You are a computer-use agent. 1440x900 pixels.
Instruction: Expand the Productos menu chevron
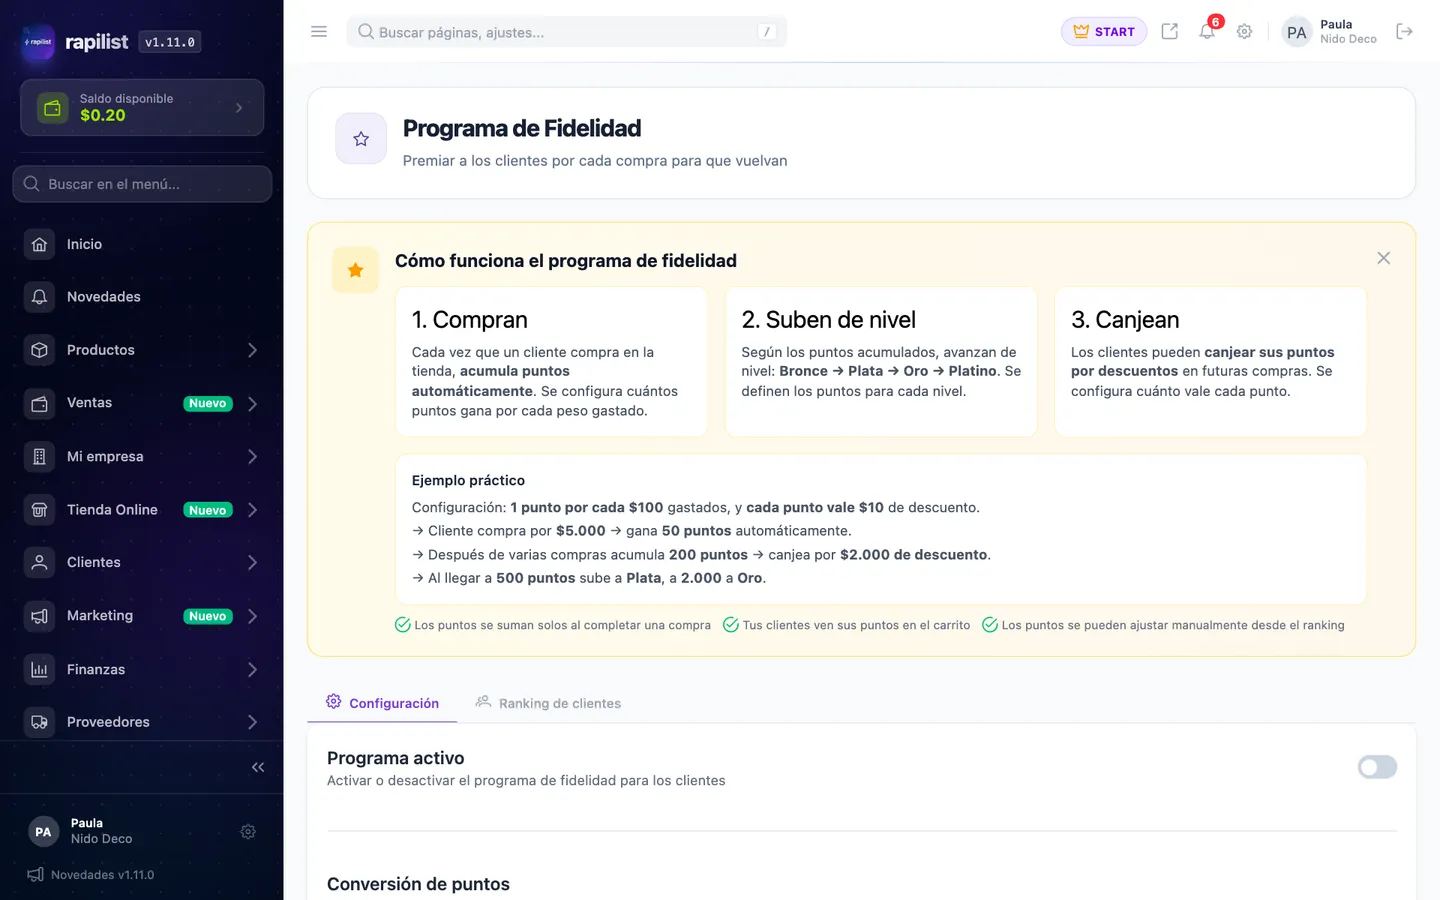(x=252, y=350)
